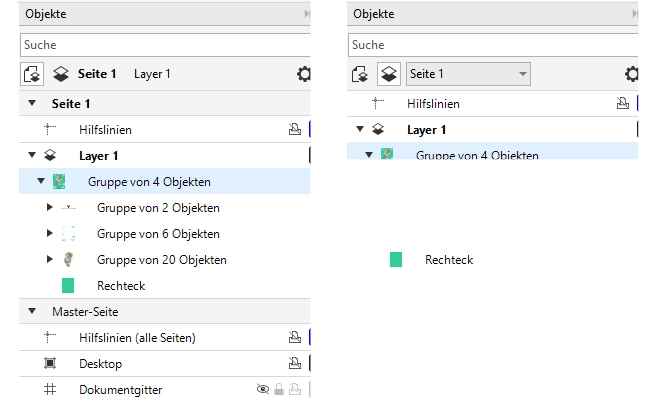The height and width of the screenshot is (418, 657).
Task: Toggle printing for Desktop layer
Action: pos(294,363)
